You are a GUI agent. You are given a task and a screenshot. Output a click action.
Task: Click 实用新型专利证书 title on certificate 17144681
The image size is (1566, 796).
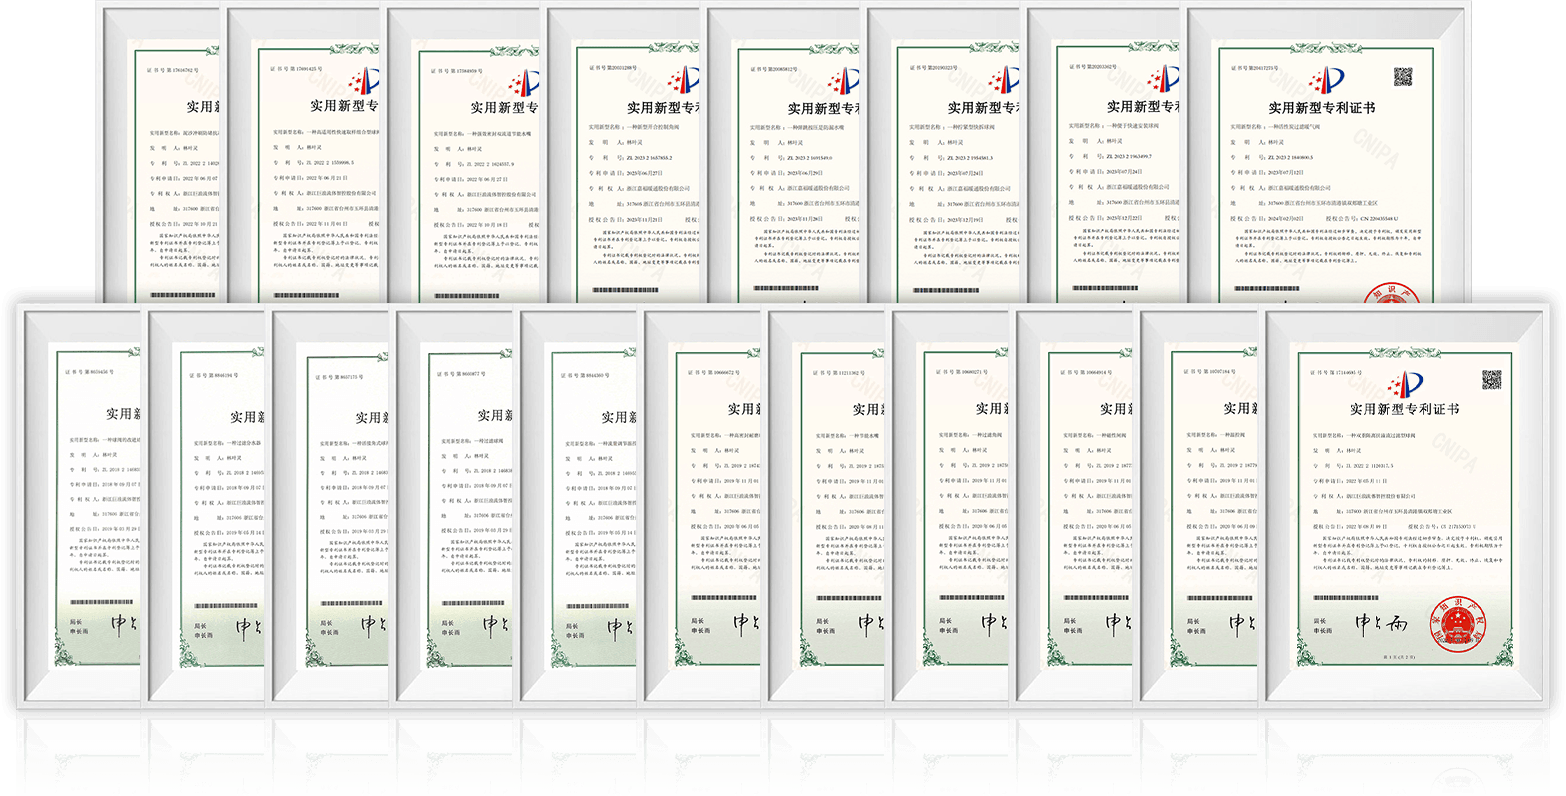pyautogui.click(x=1404, y=409)
